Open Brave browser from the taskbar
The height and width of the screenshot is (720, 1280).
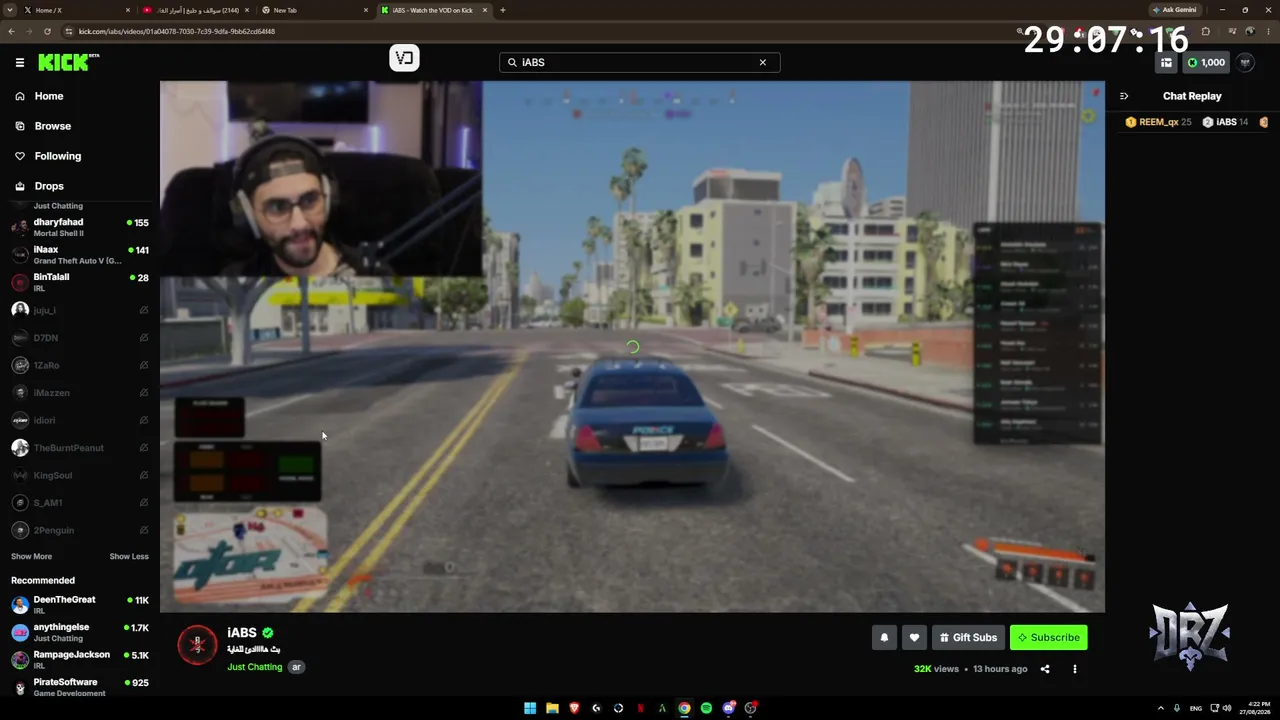click(574, 708)
